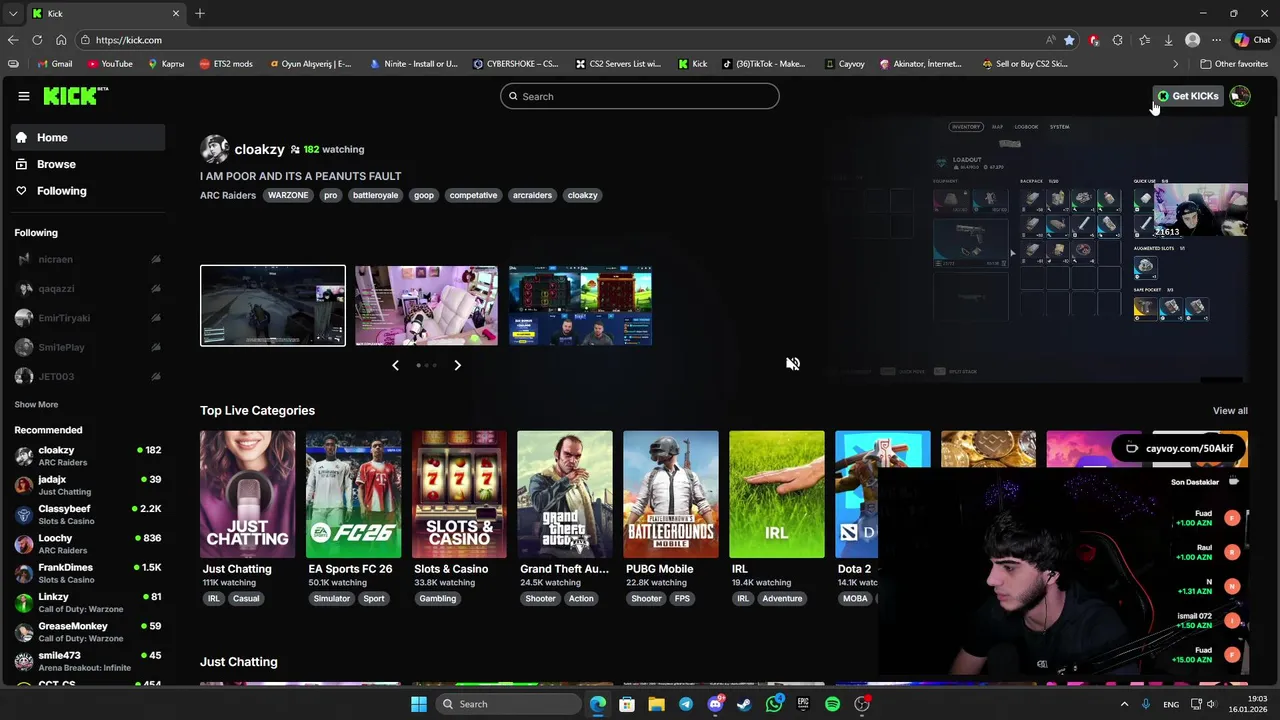Open Windows Start menu
The width and height of the screenshot is (1280, 720).
click(x=418, y=704)
